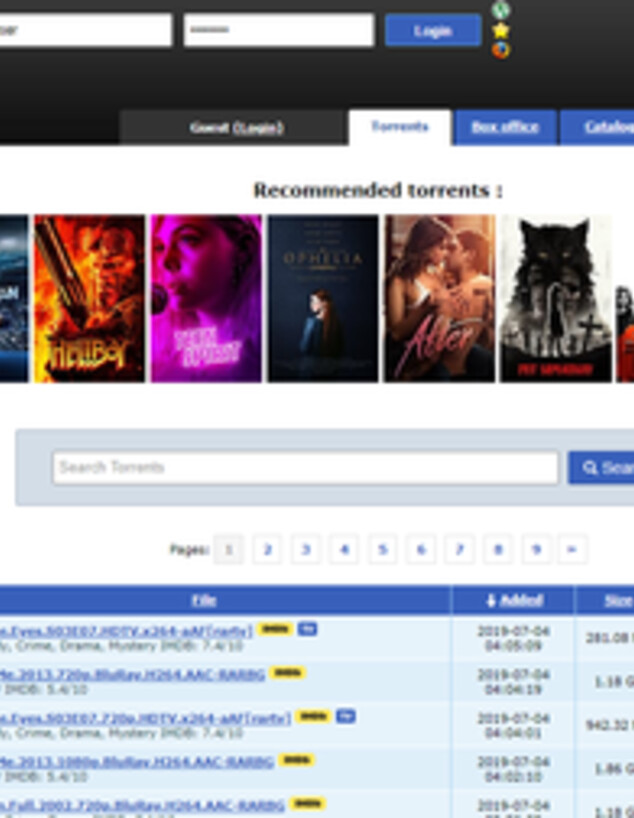The image size is (634, 818).
Task: Open the Pet Sematary cat poster
Action: [x=556, y=298]
